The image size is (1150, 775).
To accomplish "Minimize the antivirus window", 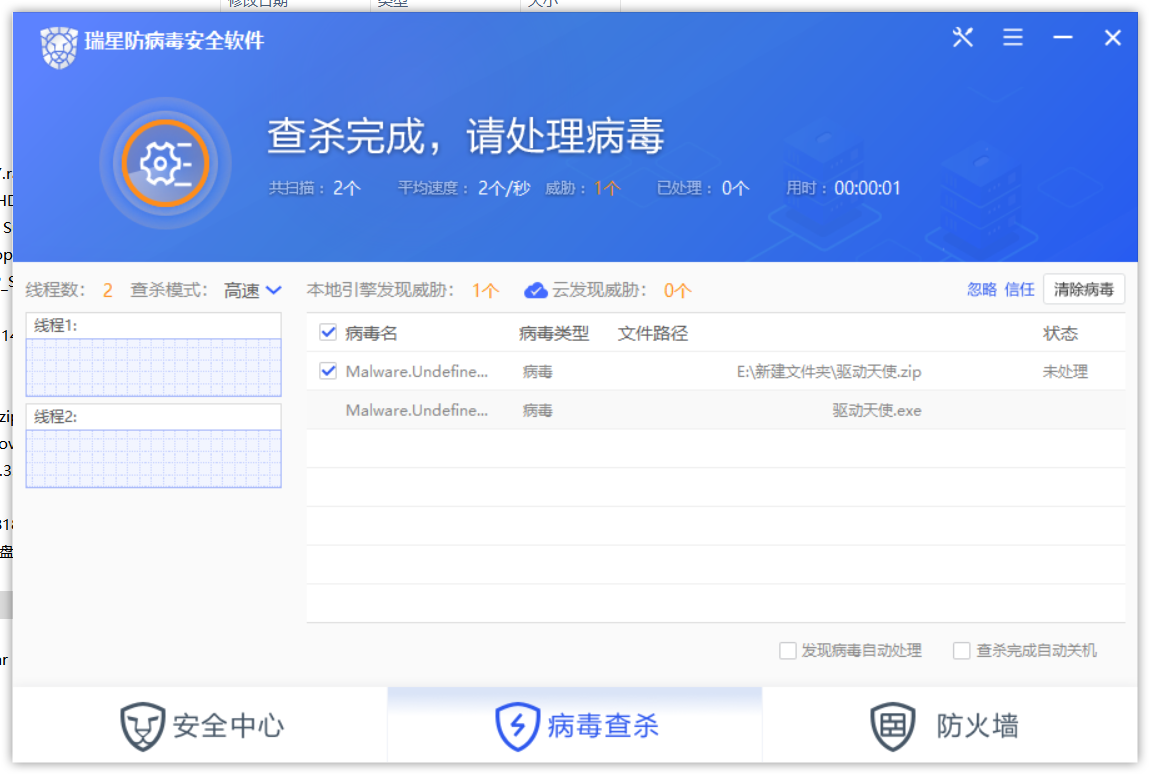I will point(1063,37).
